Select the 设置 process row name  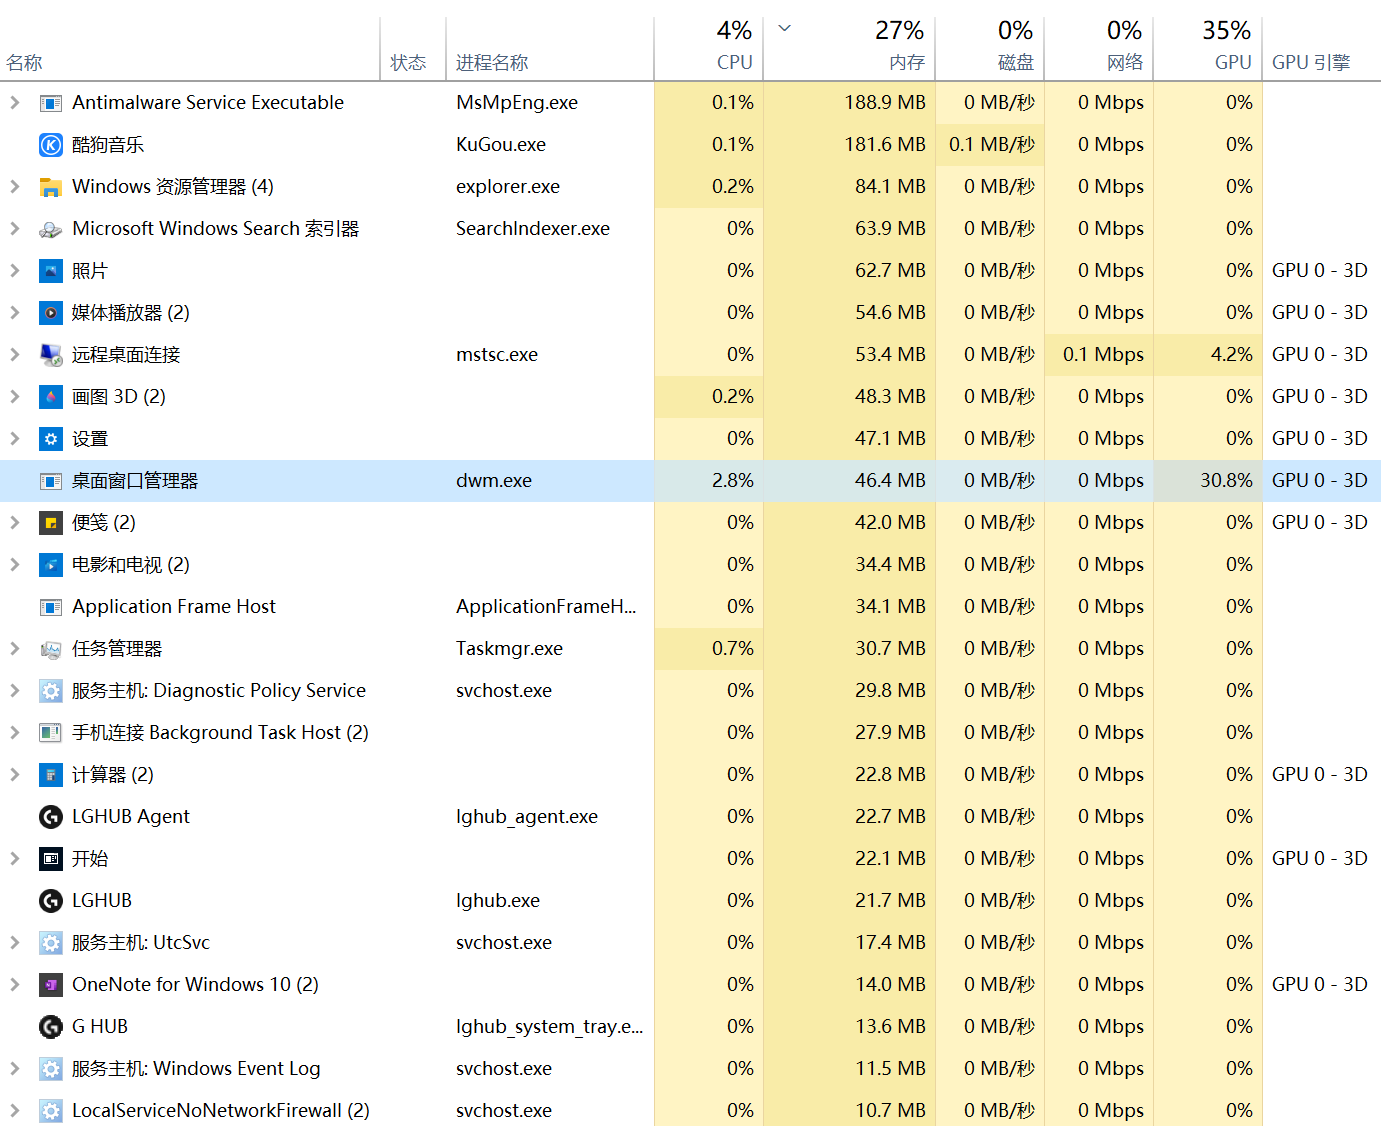(x=90, y=439)
